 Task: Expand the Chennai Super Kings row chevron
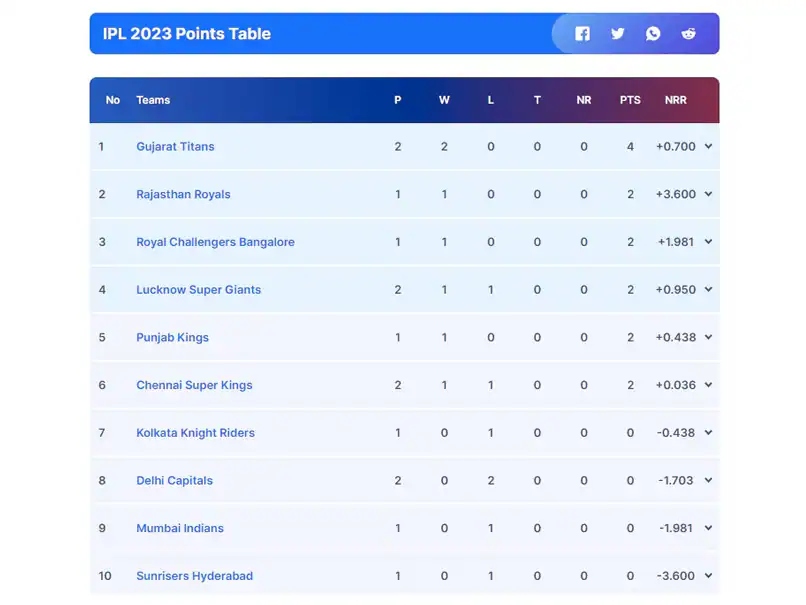tap(708, 385)
